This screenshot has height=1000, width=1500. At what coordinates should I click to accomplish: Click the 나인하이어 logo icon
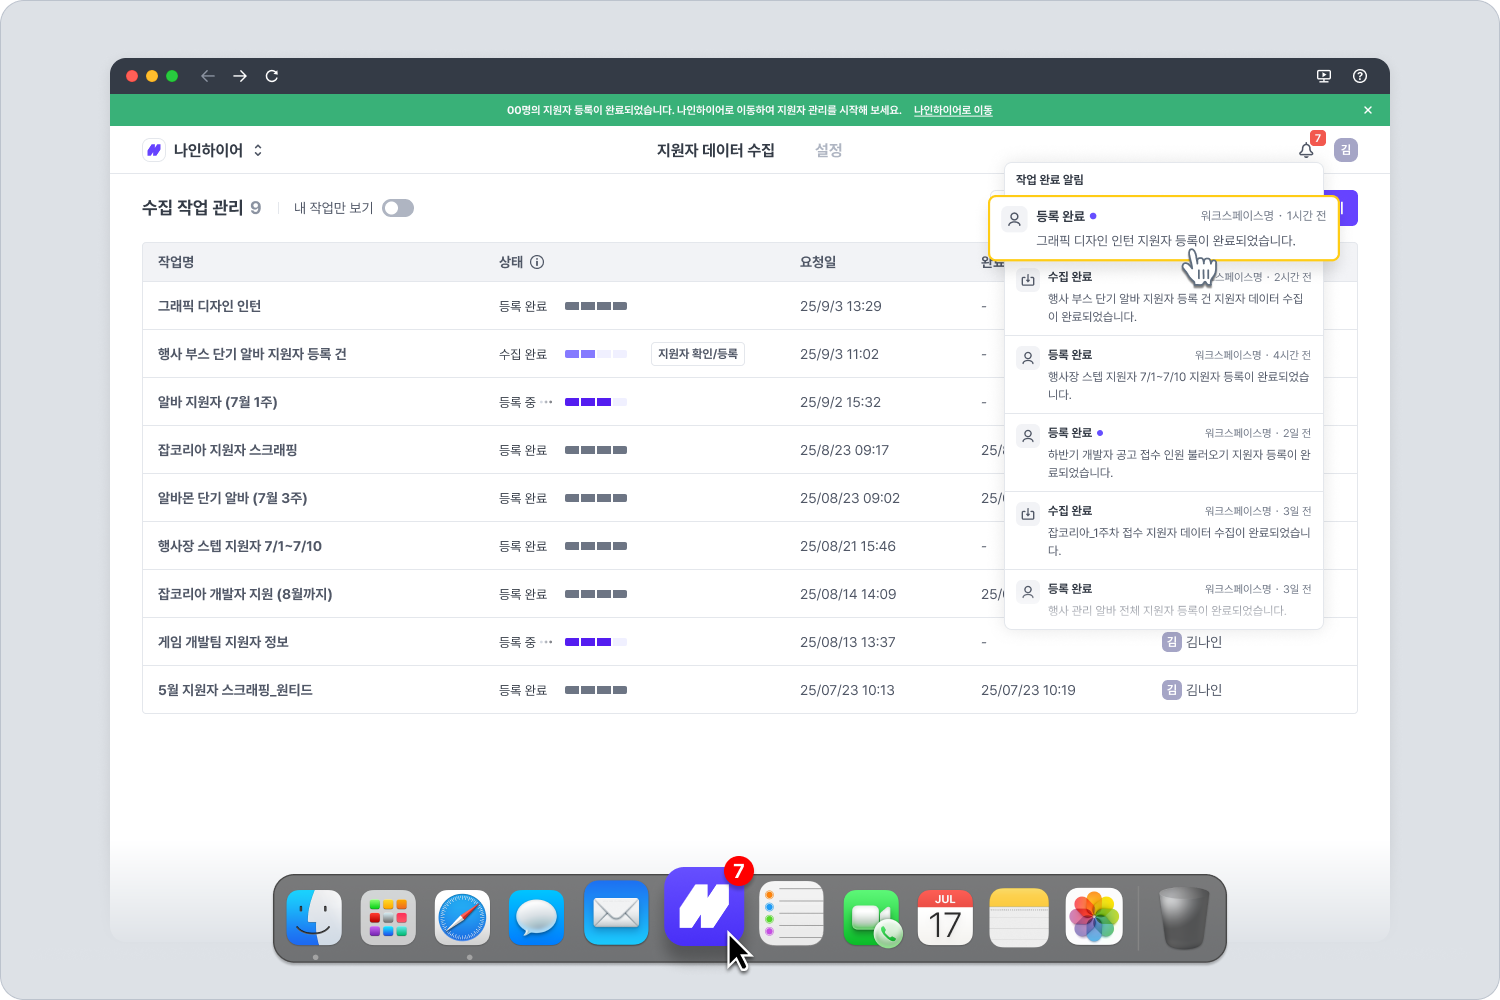pyautogui.click(x=154, y=150)
